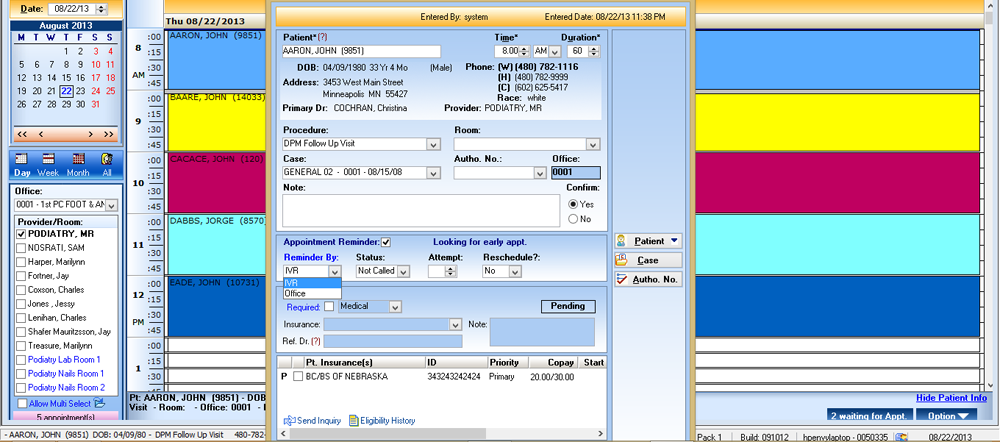Select IVR option in dropdown list
This screenshot has height=442, width=1000.
tap(292, 283)
